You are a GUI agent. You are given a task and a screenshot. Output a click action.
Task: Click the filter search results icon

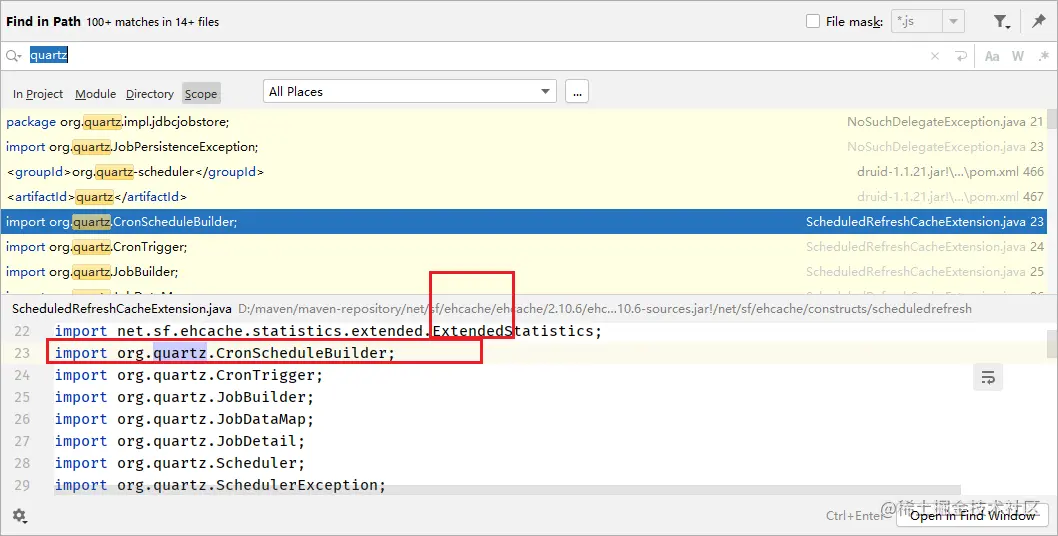click(x=1002, y=22)
